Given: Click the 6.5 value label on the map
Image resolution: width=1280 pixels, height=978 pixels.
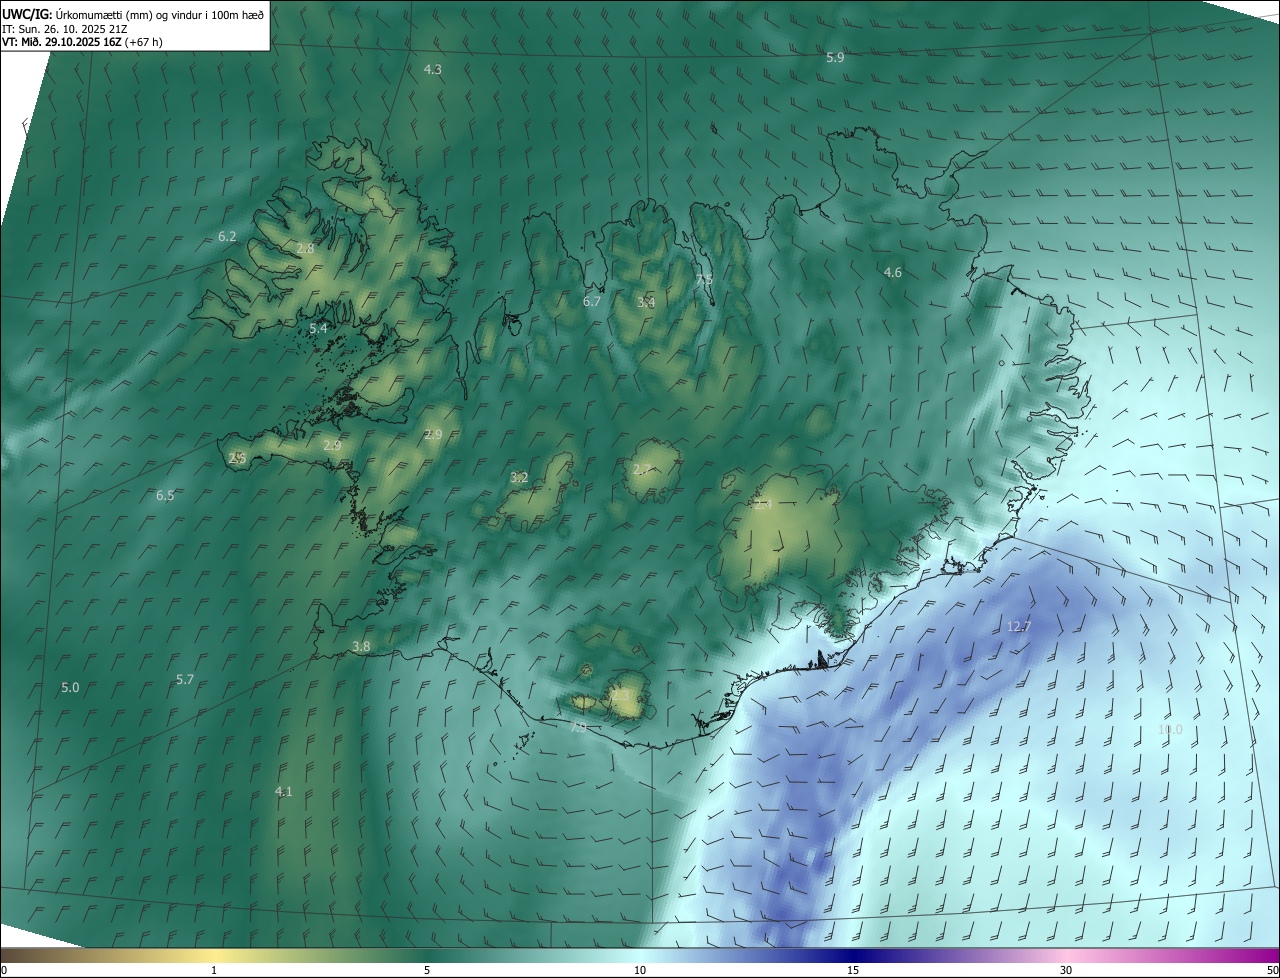Looking at the screenshot, I should click(x=165, y=495).
